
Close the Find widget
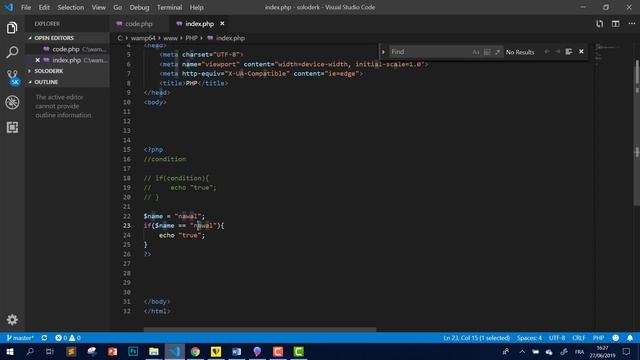point(581,52)
